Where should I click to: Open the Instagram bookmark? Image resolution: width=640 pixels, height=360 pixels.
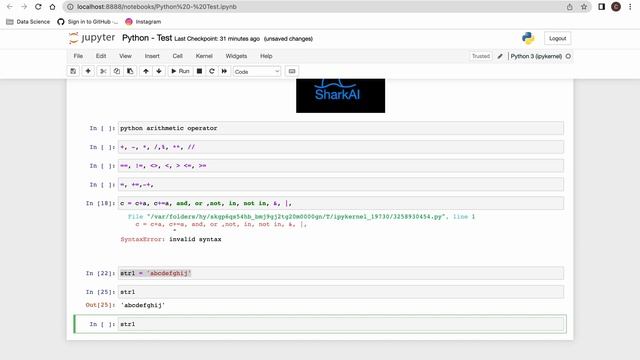click(143, 22)
